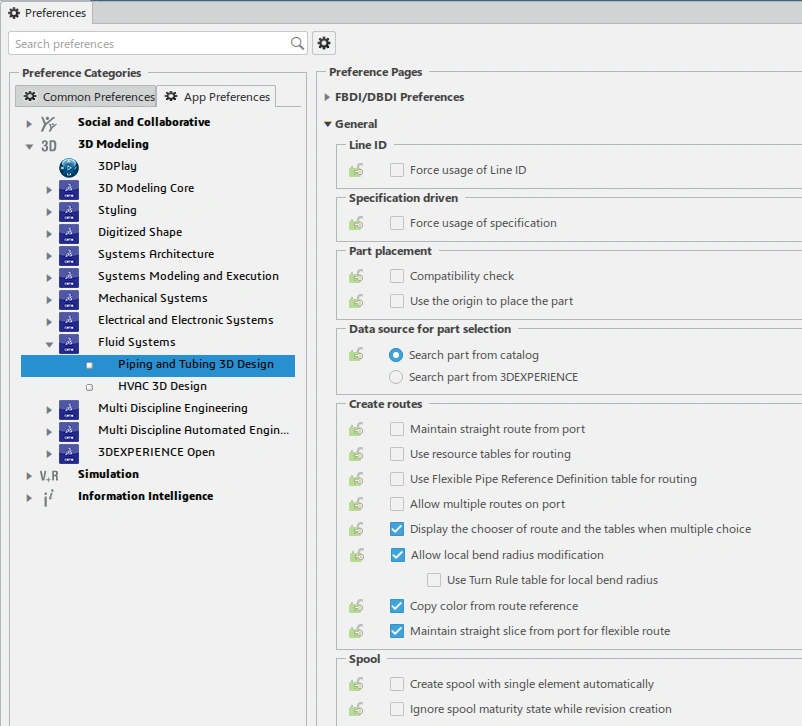Expand Simulation category tree node
802x726 pixels.
pos(30,475)
